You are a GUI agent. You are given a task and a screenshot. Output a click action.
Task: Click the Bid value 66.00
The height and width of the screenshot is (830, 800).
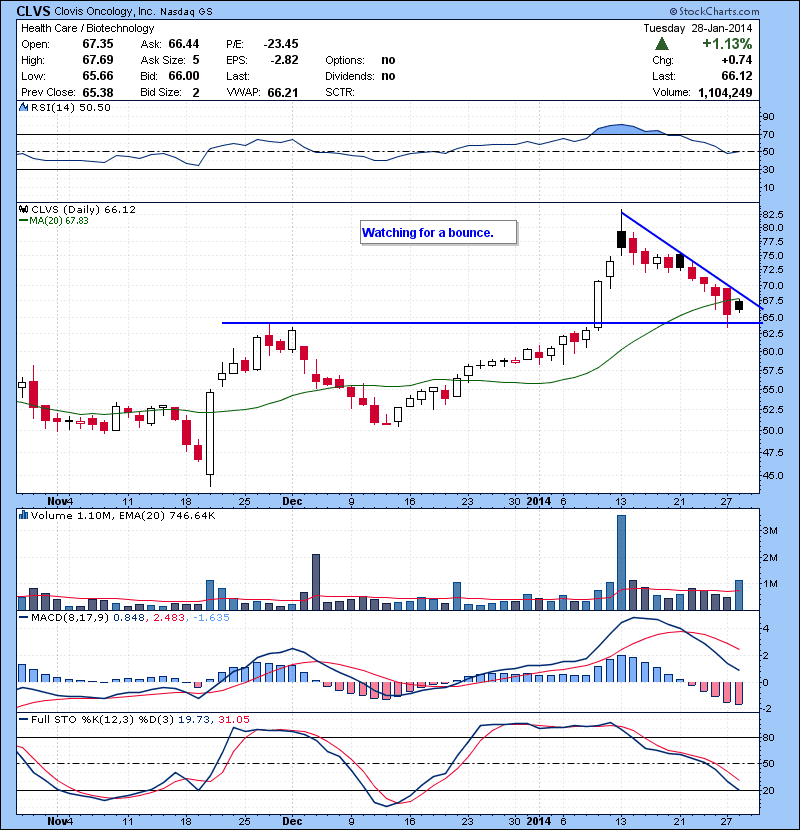184,76
